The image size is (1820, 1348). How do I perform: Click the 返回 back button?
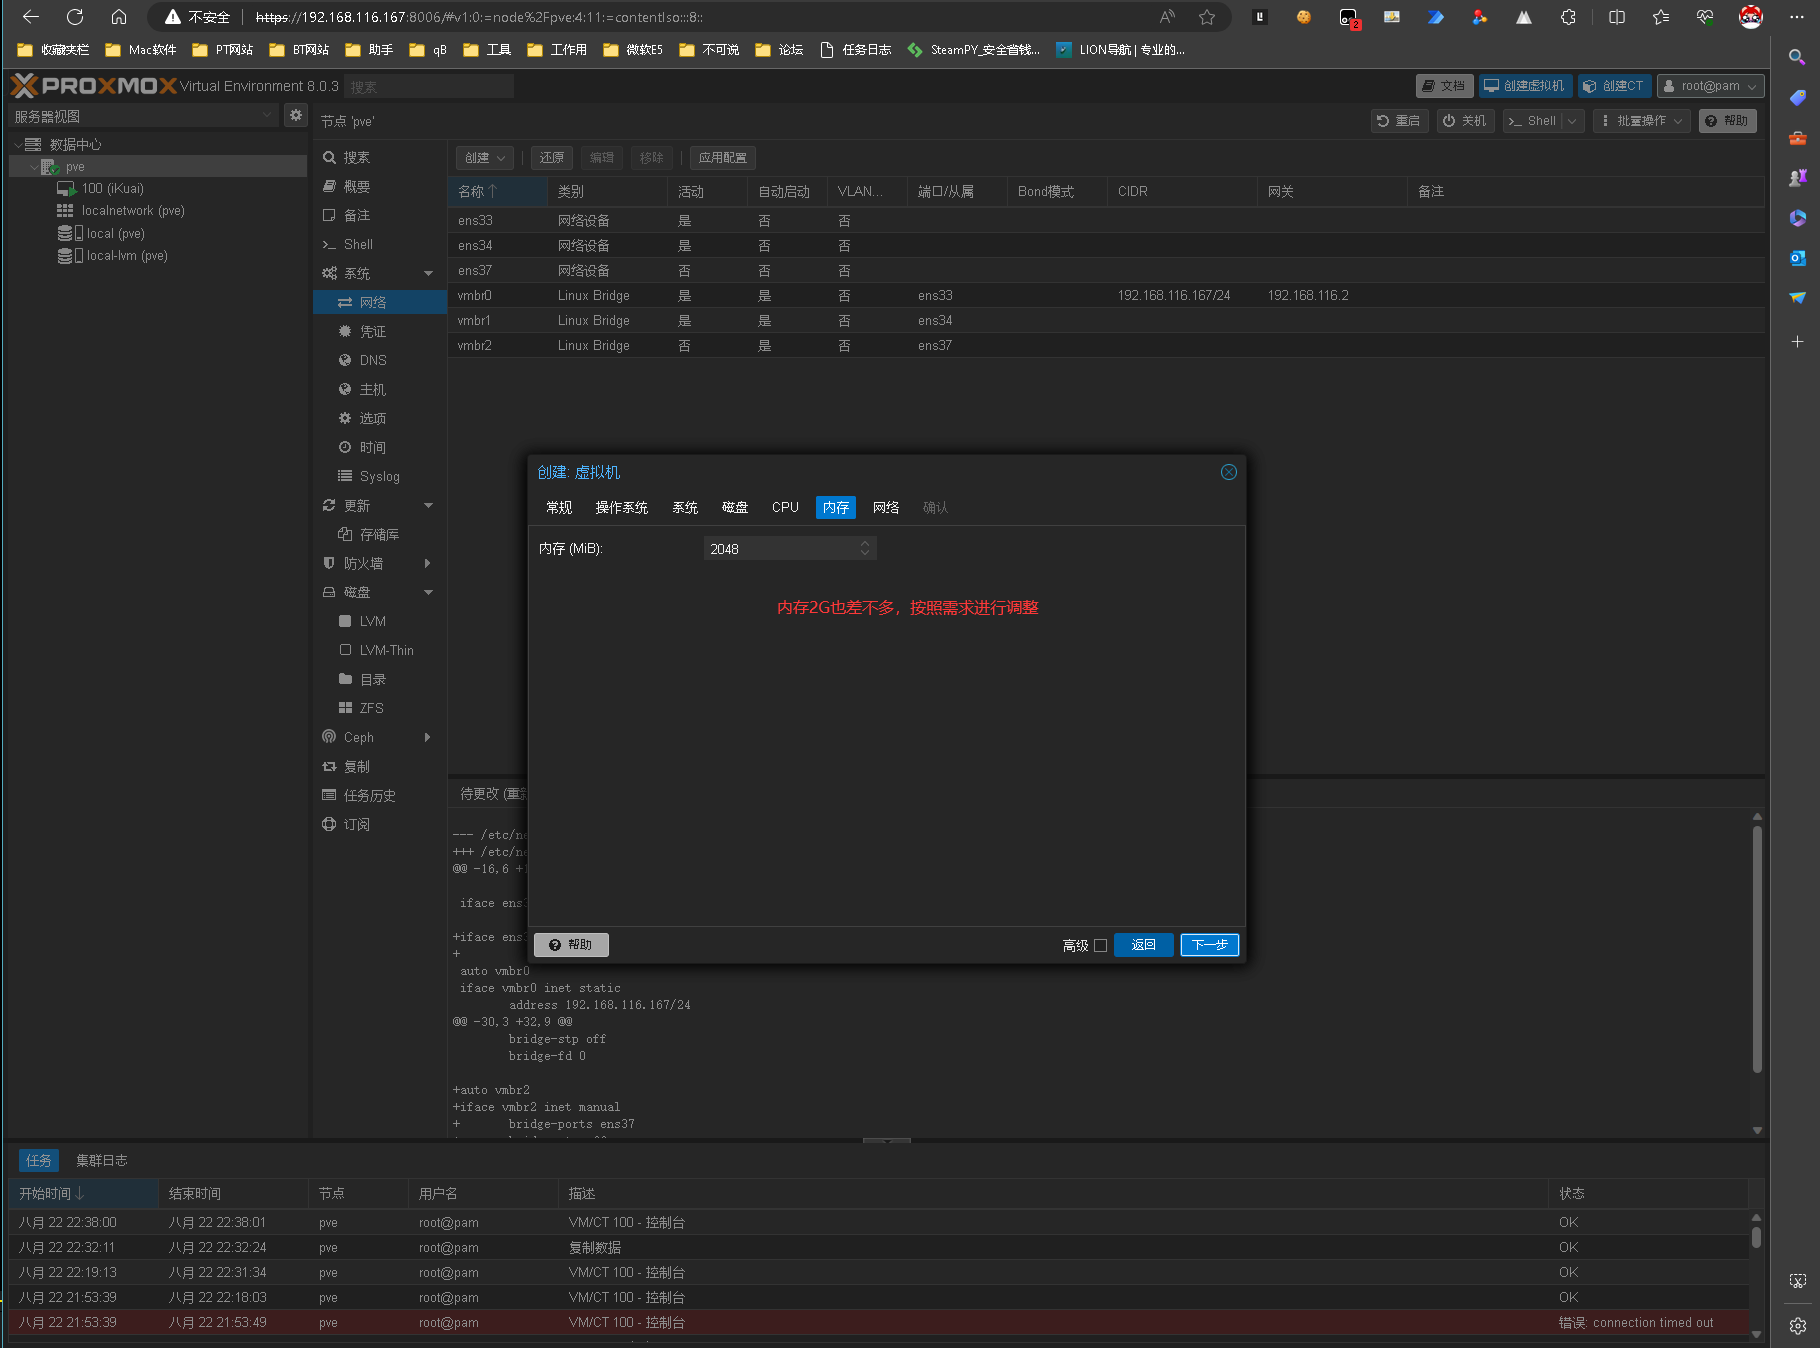coord(1143,946)
